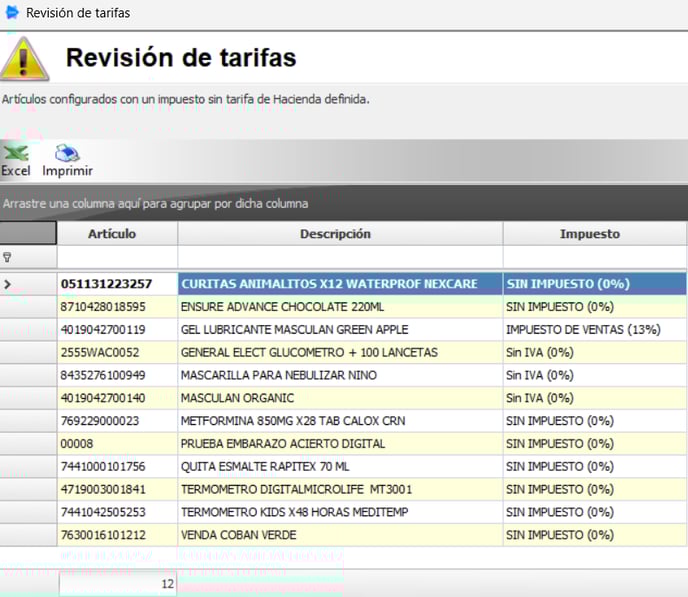Screen dimensions: 688x597
Task: Click the IMPUESTO DE VENTAS (13%) cell
Action: click(595, 329)
